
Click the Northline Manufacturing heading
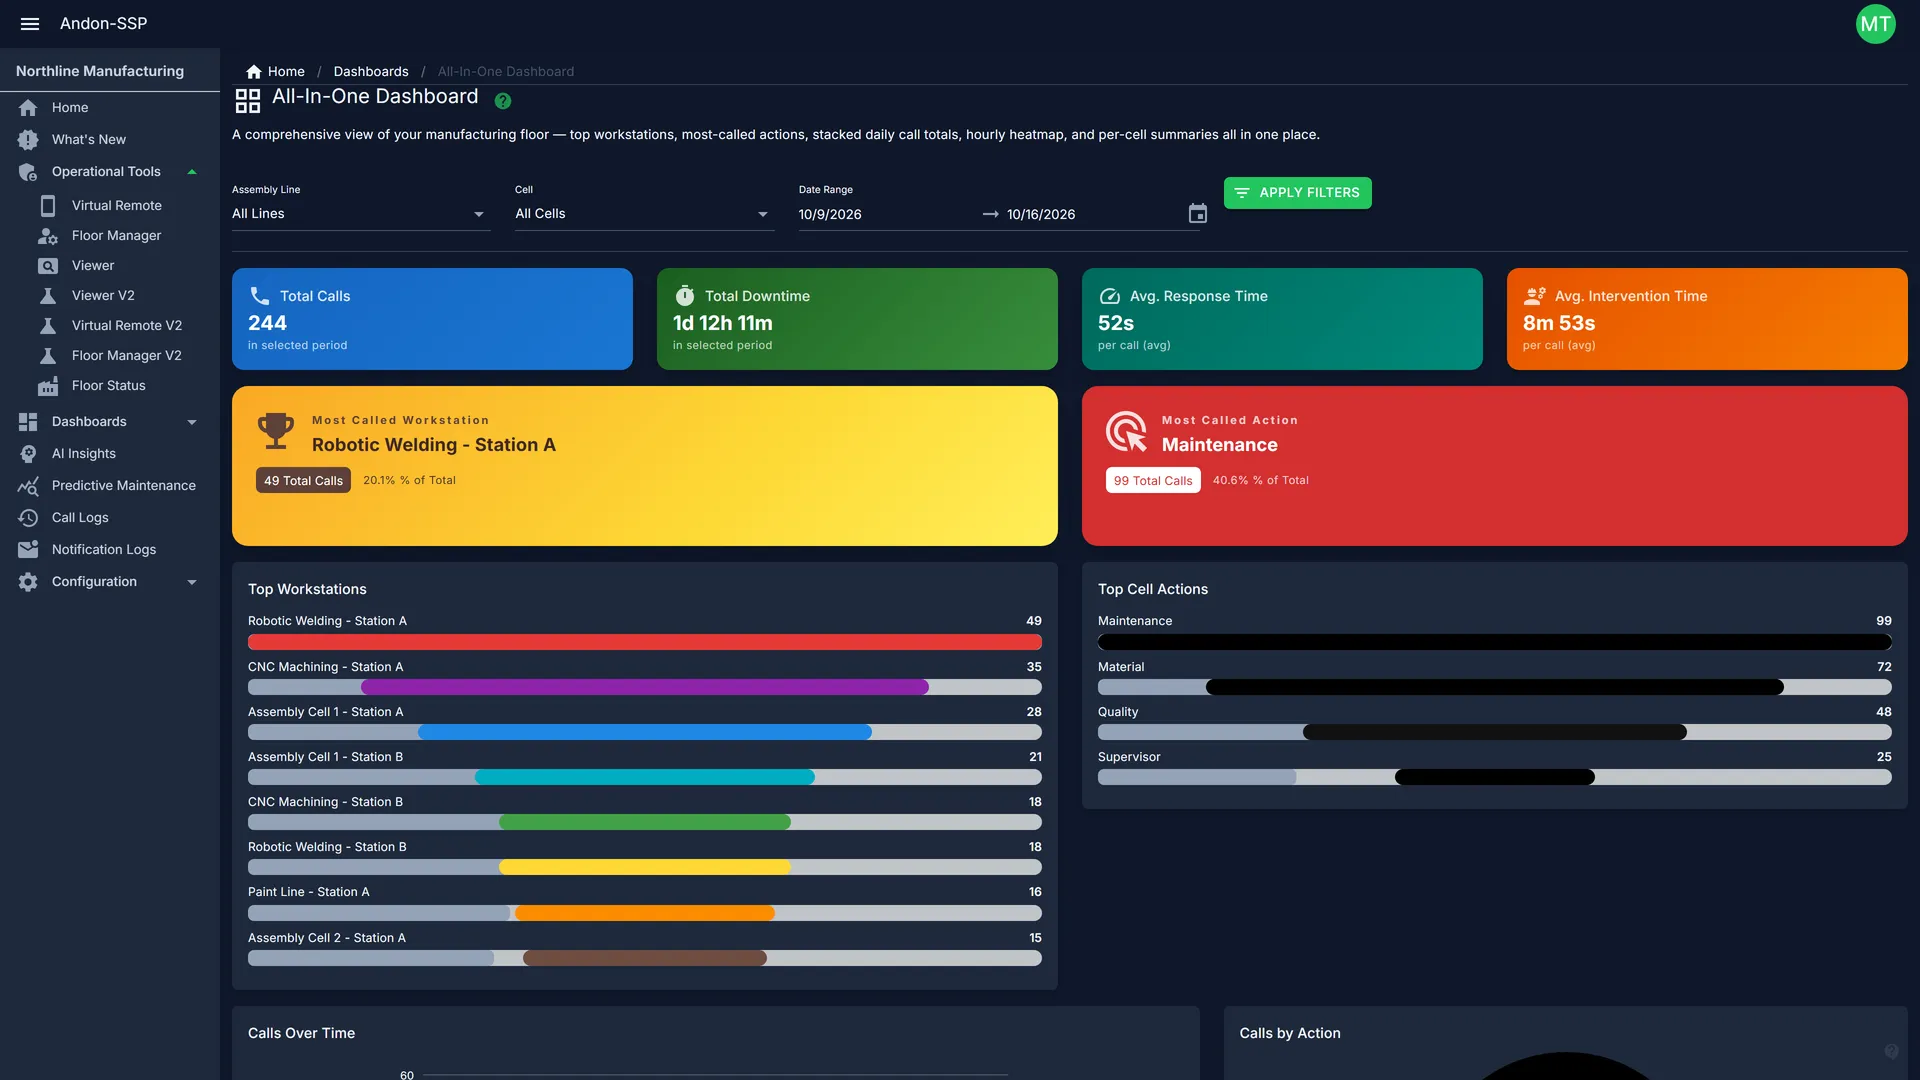100,71
